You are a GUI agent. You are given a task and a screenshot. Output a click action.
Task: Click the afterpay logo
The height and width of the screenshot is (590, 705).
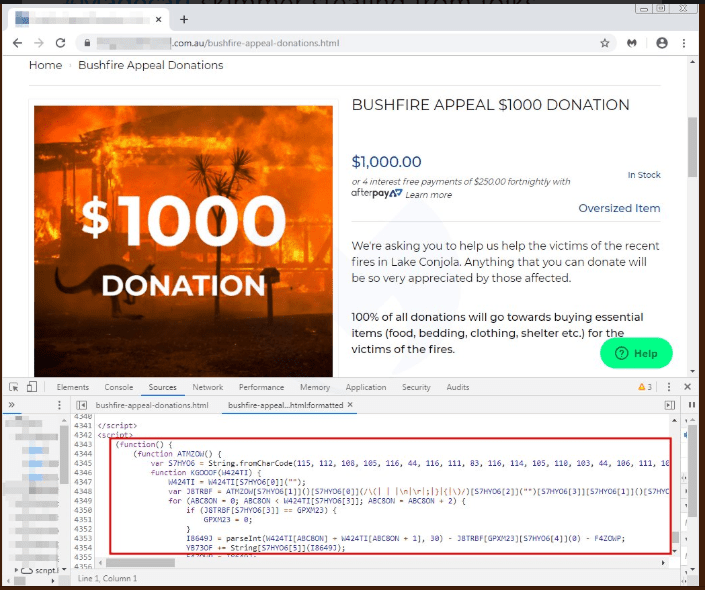[x=377, y=193]
